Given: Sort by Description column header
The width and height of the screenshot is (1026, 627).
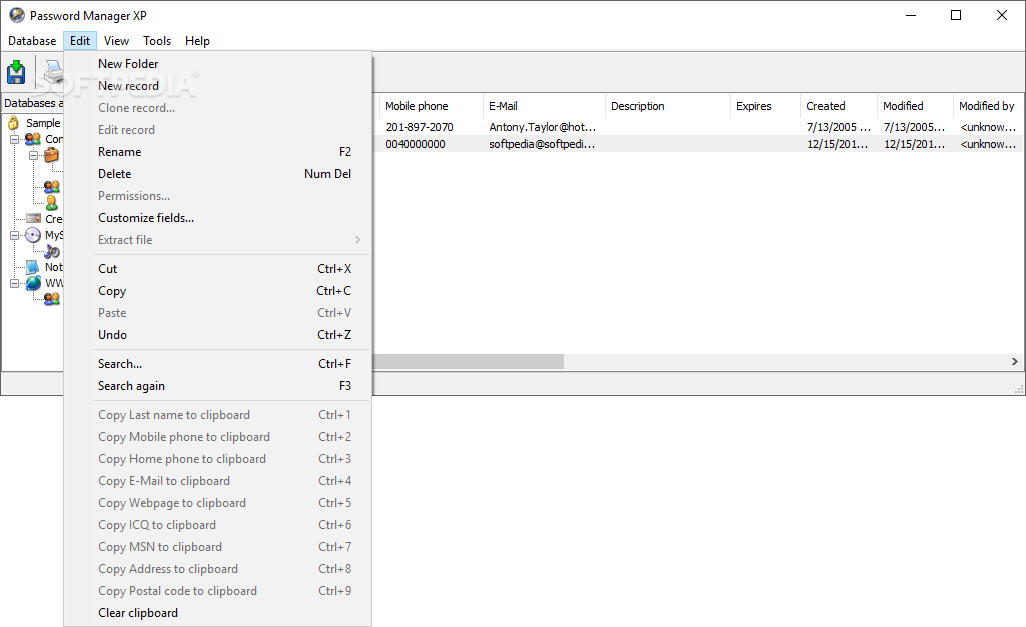Looking at the screenshot, I should pyautogui.click(x=668, y=106).
